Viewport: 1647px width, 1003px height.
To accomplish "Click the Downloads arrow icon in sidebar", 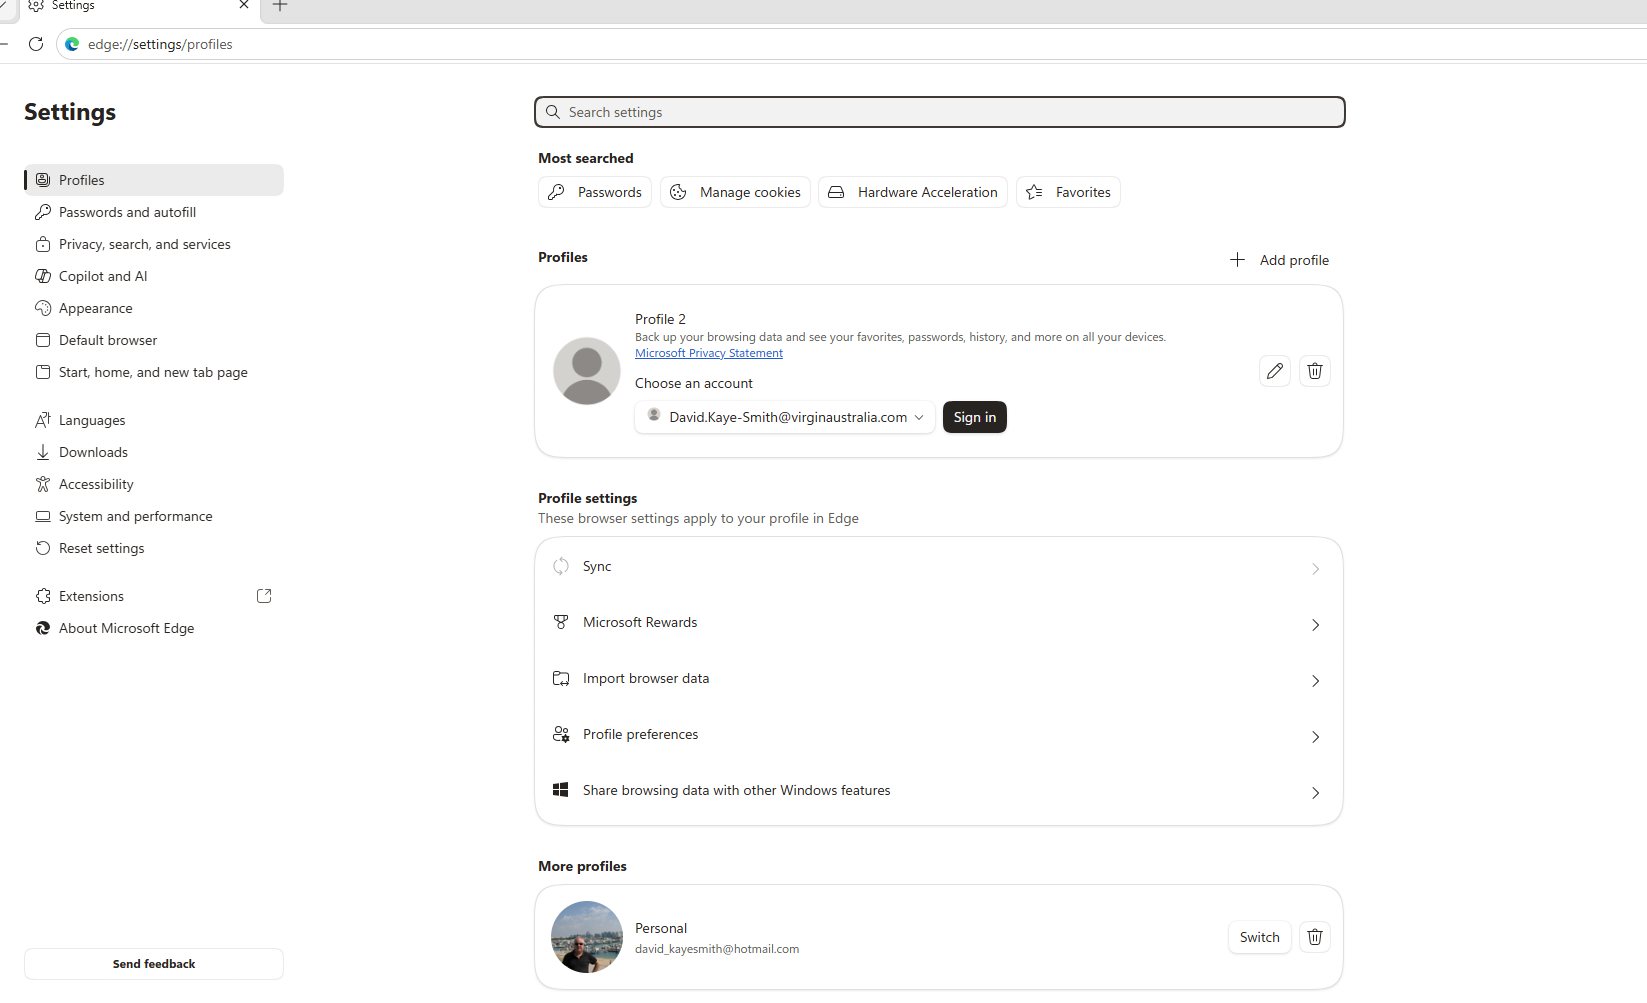I will tap(43, 452).
